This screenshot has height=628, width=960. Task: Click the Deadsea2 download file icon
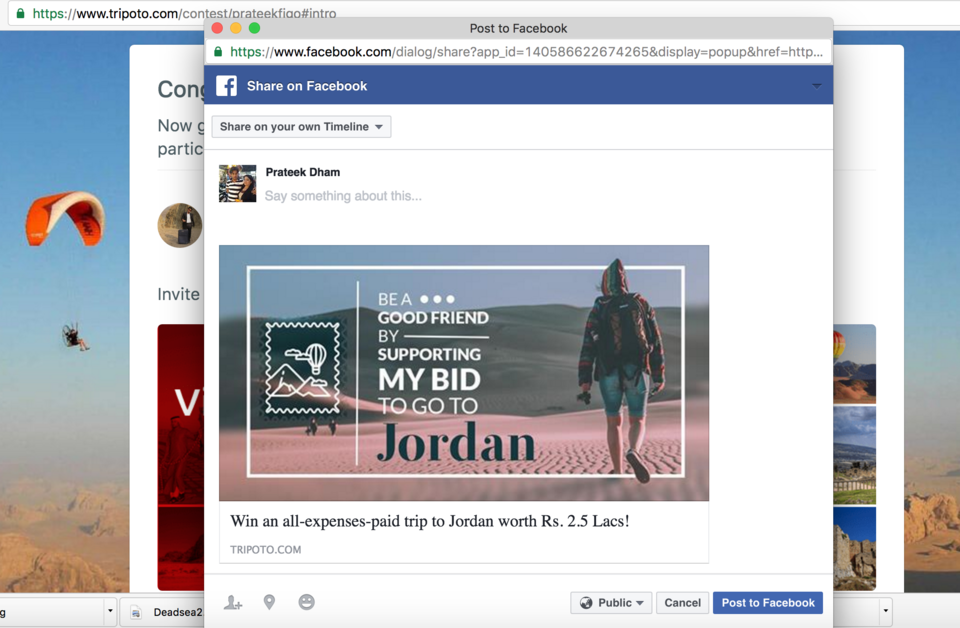[137, 612]
